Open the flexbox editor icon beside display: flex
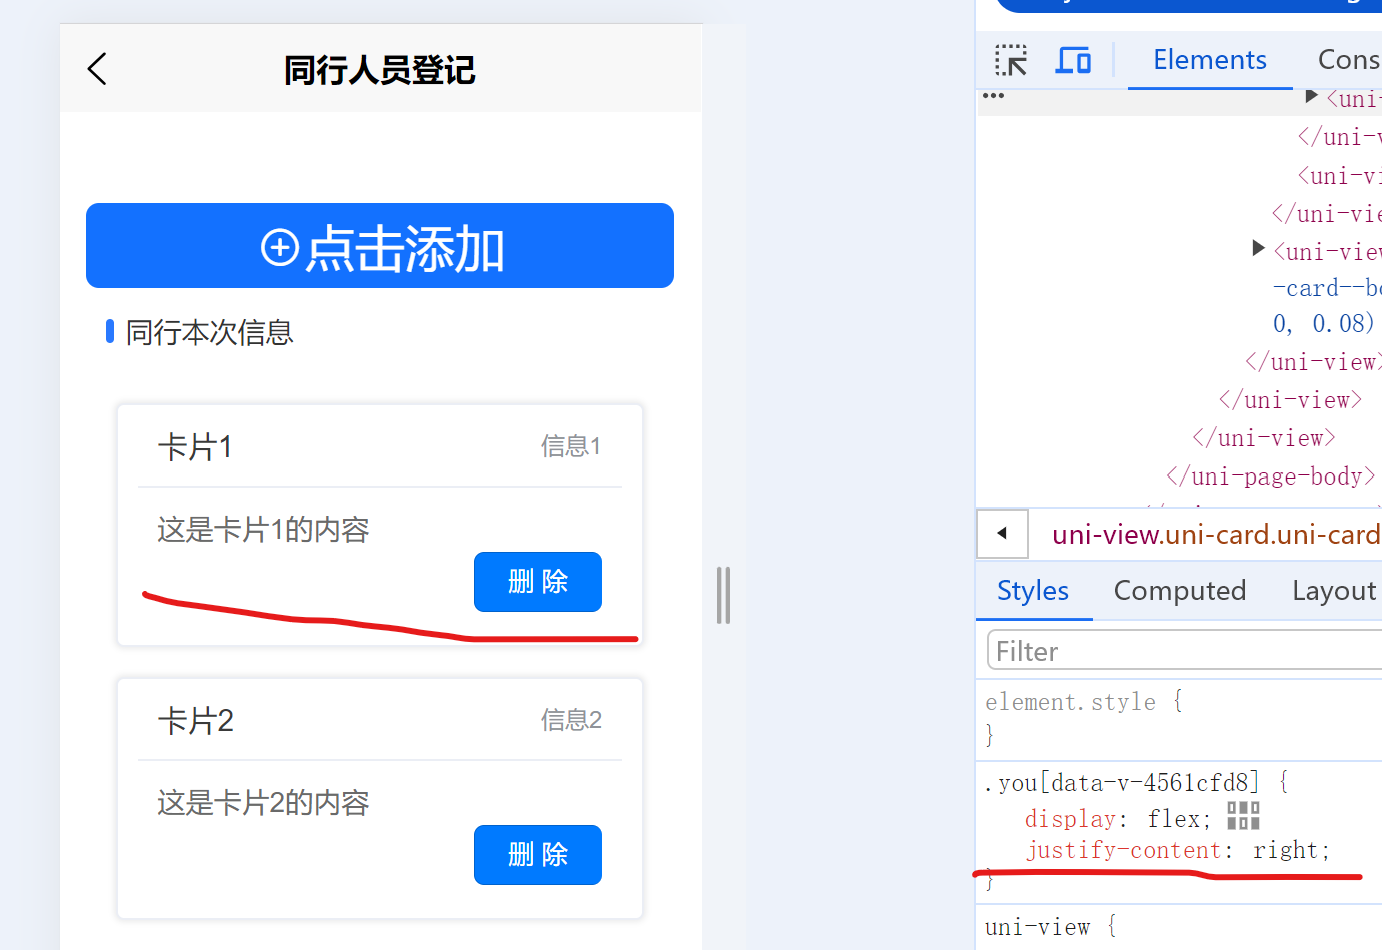 pos(1243,816)
